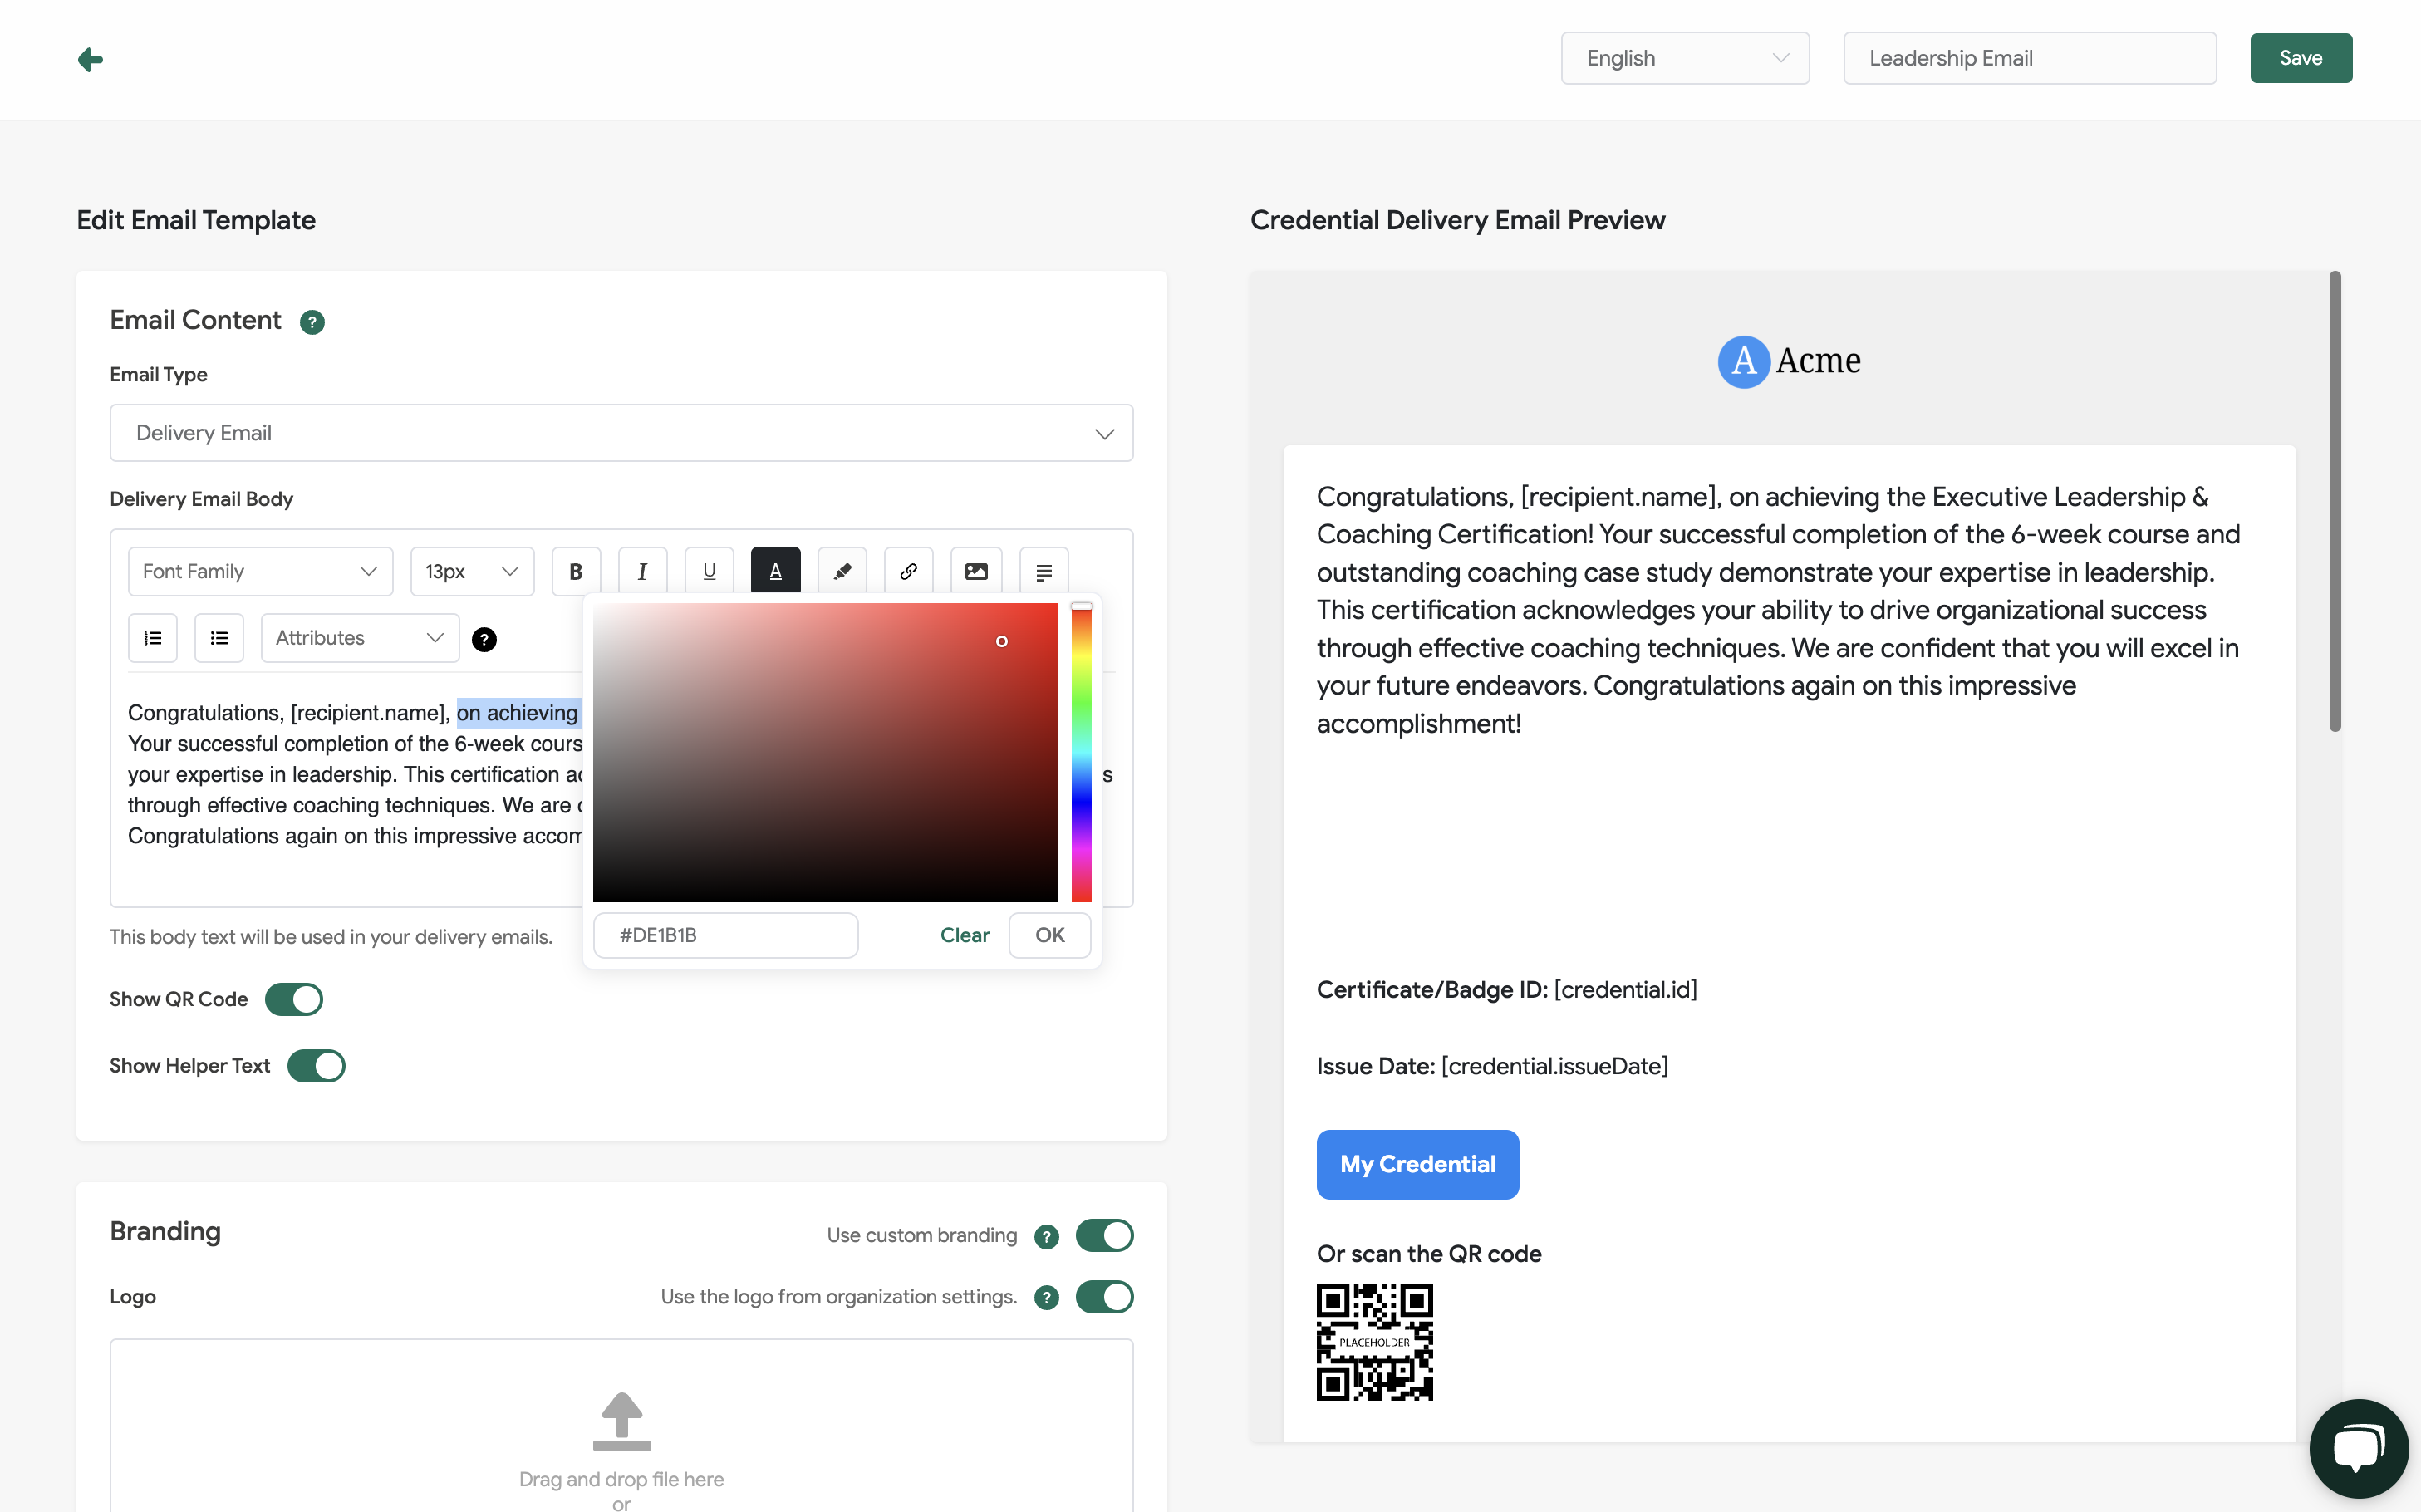Click the Leadership Email name field
The width and height of the screenshot is (2421, 1512).
pos(2029,58)
